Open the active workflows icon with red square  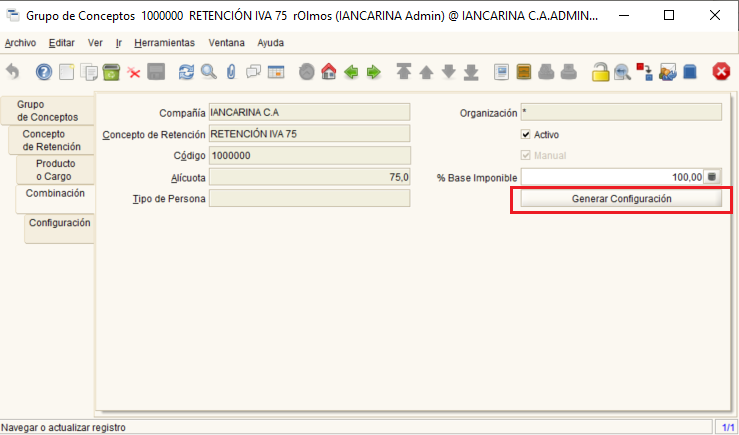tap(644, 72)
